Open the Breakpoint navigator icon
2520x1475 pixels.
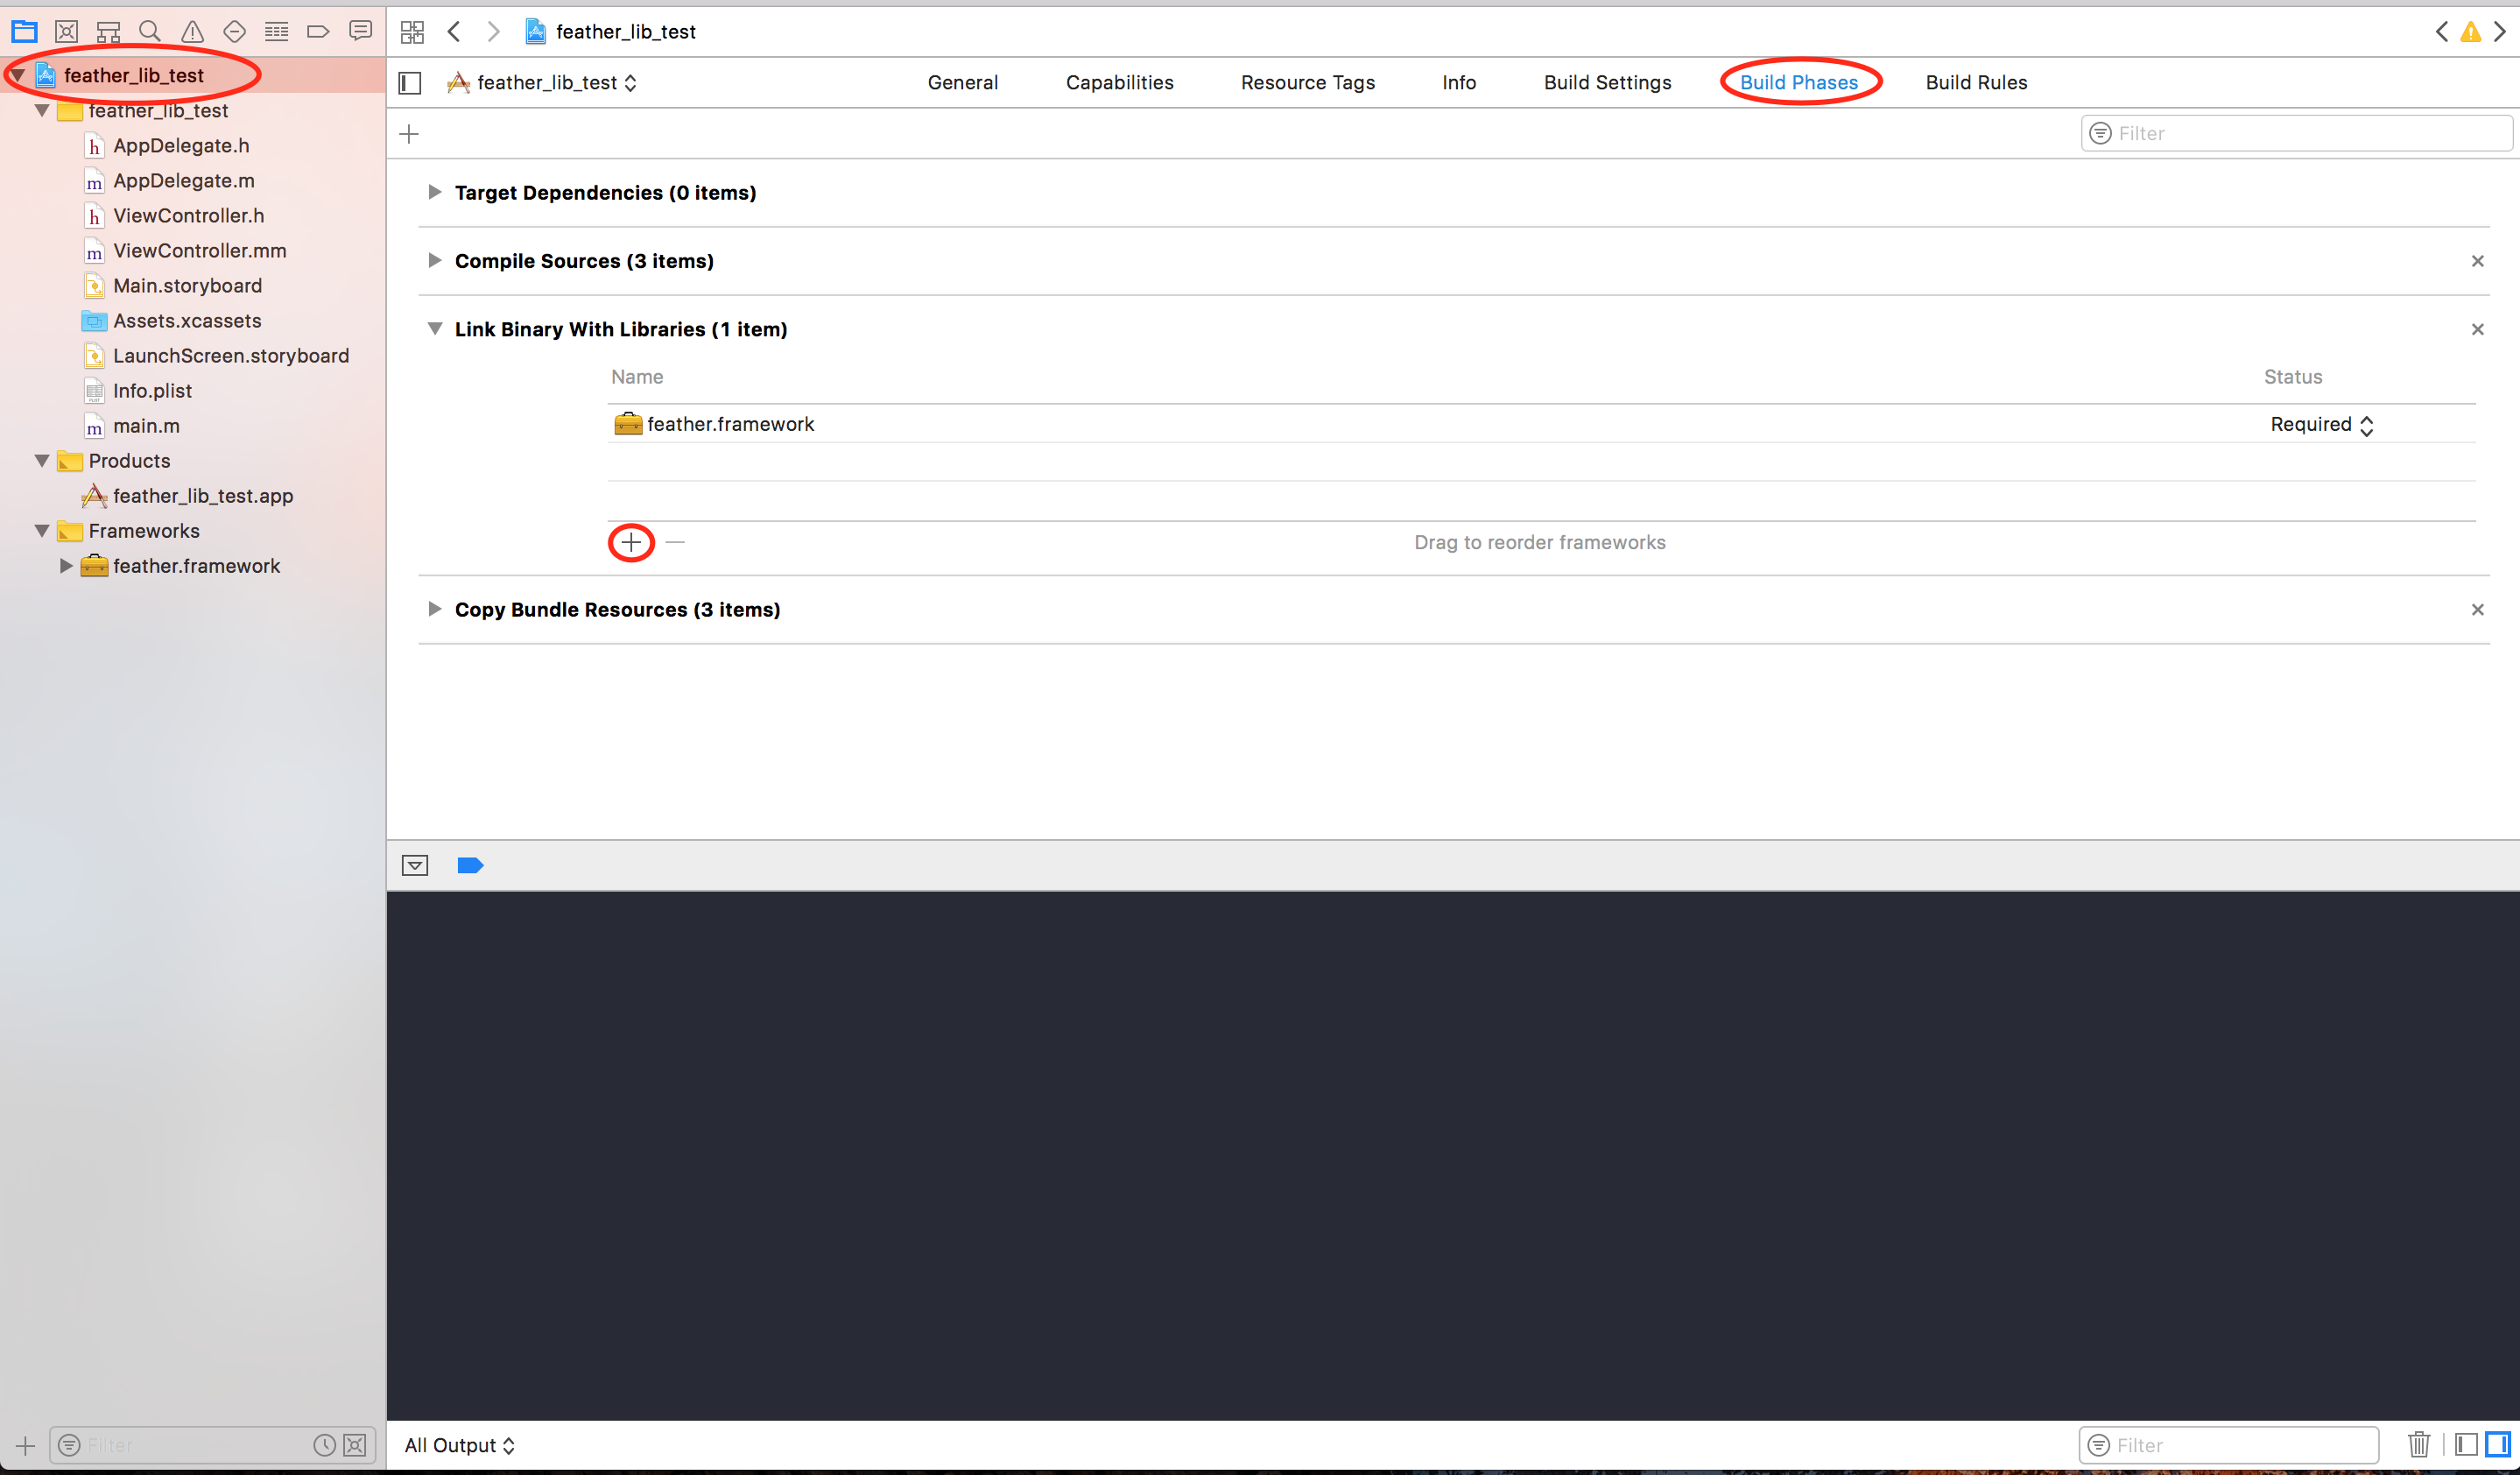318,31
